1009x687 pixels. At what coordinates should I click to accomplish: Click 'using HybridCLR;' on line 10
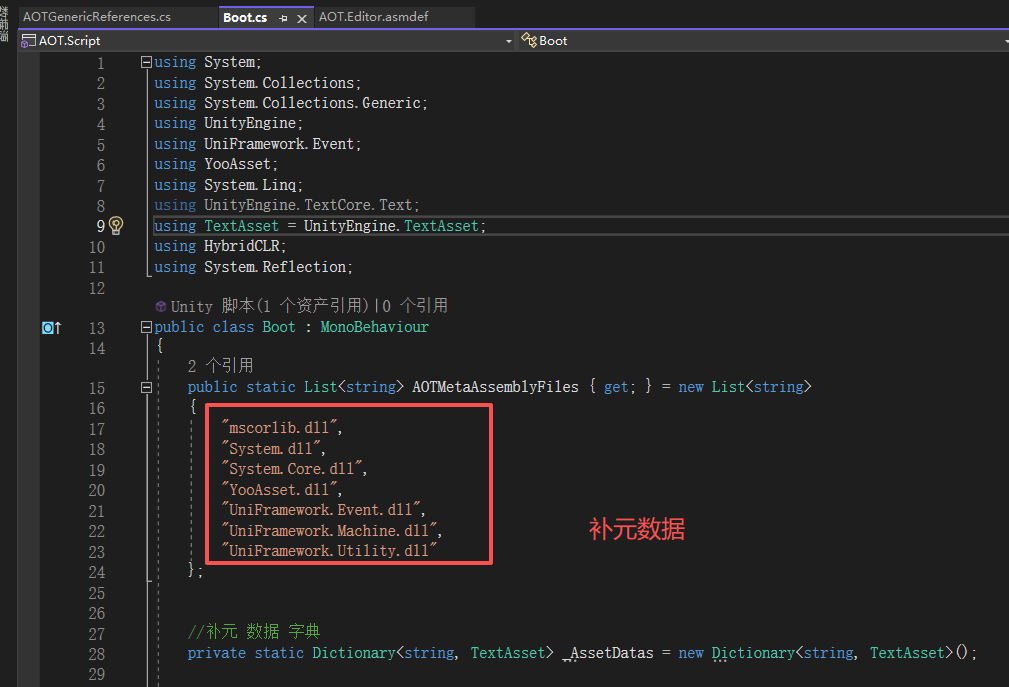pyautogui.click(x=220, y=246)
